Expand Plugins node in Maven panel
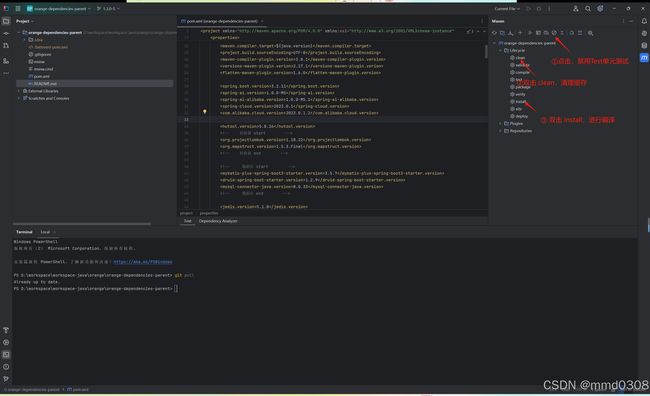This screenshot has width=650, height=396. [x=500, y=124]
